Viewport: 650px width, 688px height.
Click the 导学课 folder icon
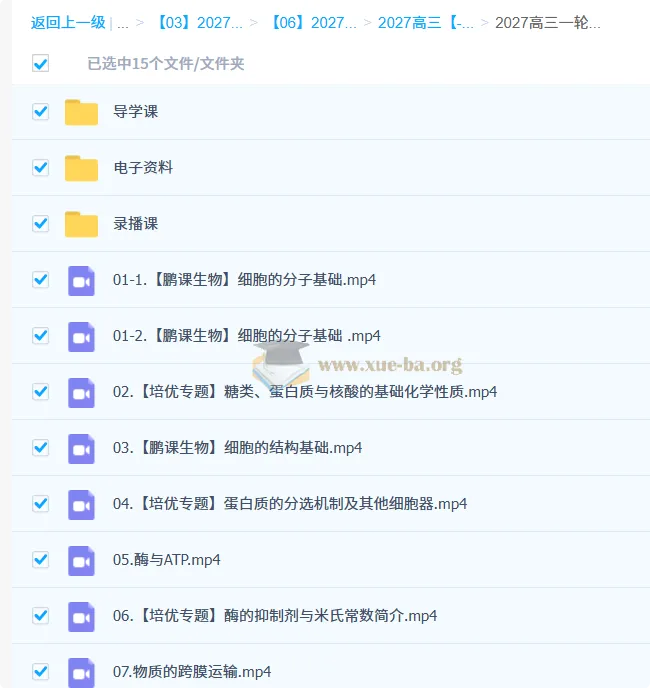81,112
